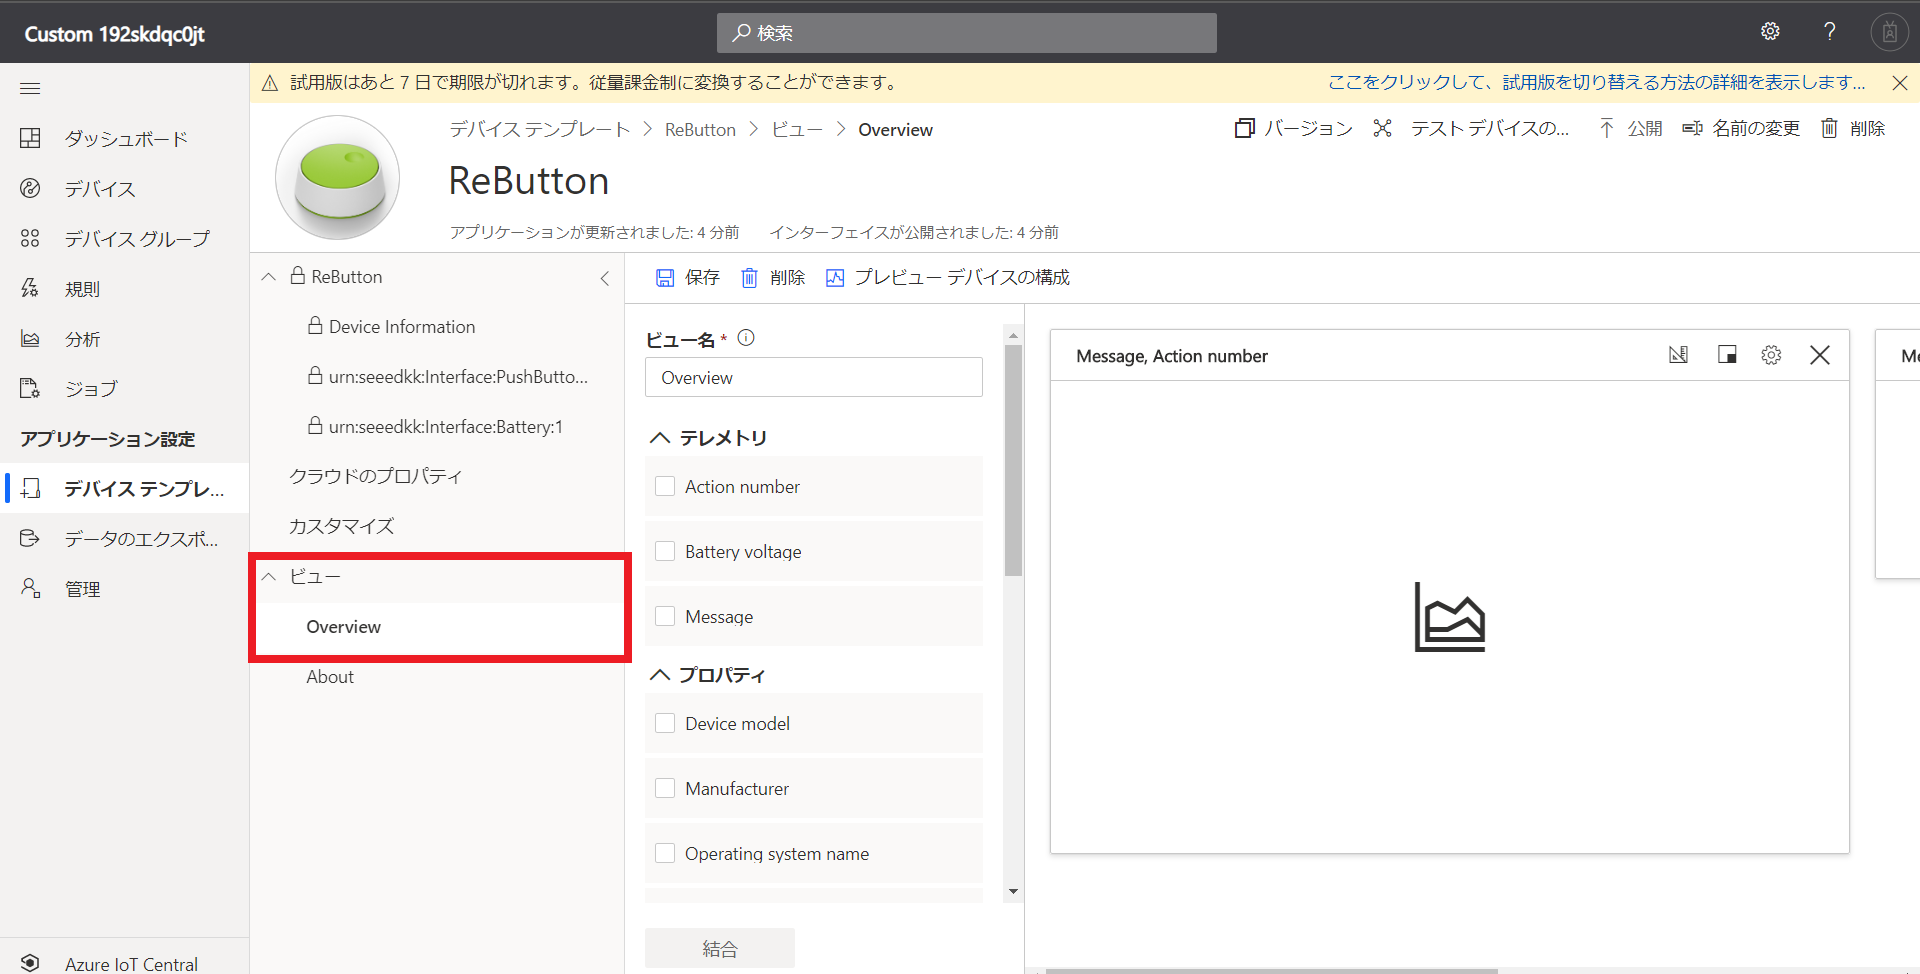The image size is (1920, 974).
Task: Select the Overview view in tree
Action: click(x=343, y=627)
